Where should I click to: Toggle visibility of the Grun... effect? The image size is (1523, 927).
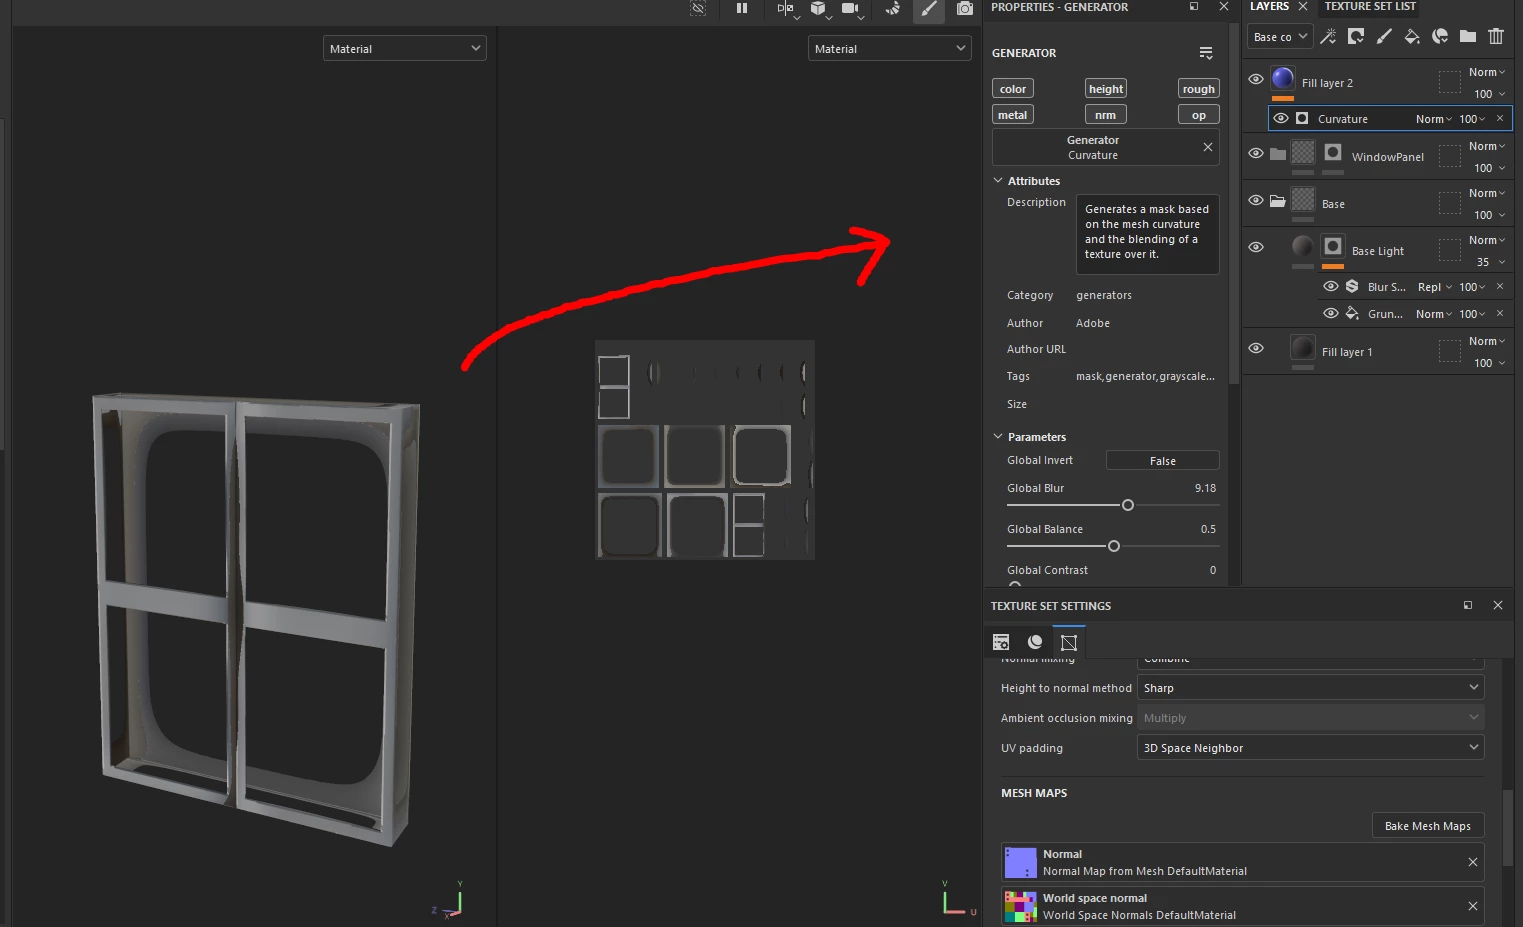click(x=1331, y=313)
